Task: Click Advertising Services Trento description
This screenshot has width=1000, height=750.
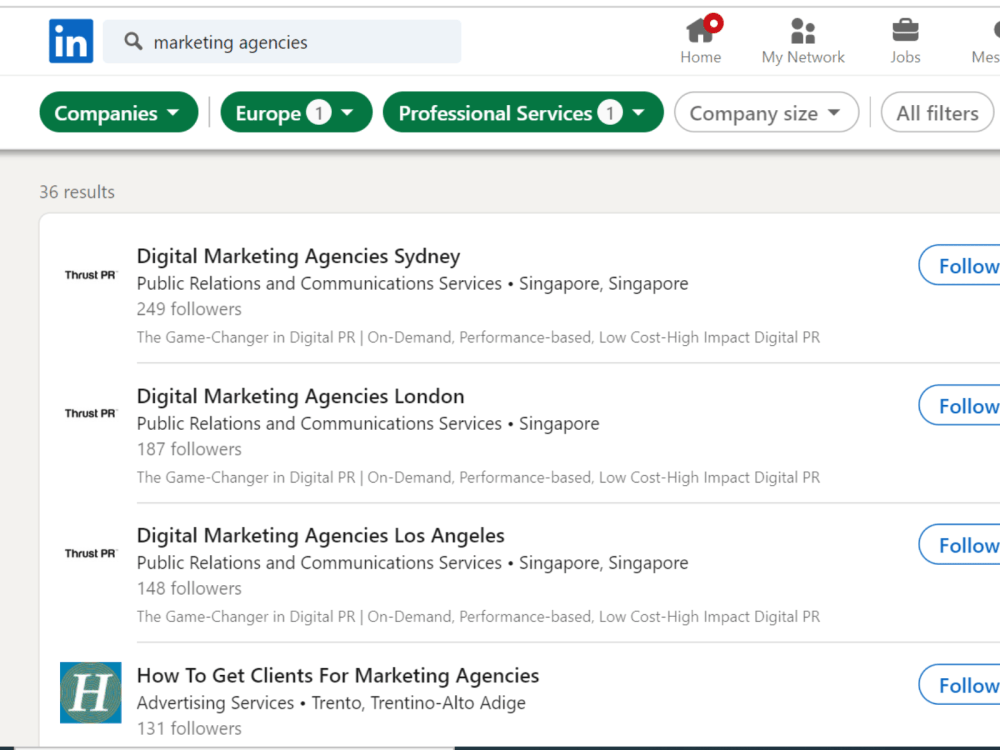Action: click(331, 703)
